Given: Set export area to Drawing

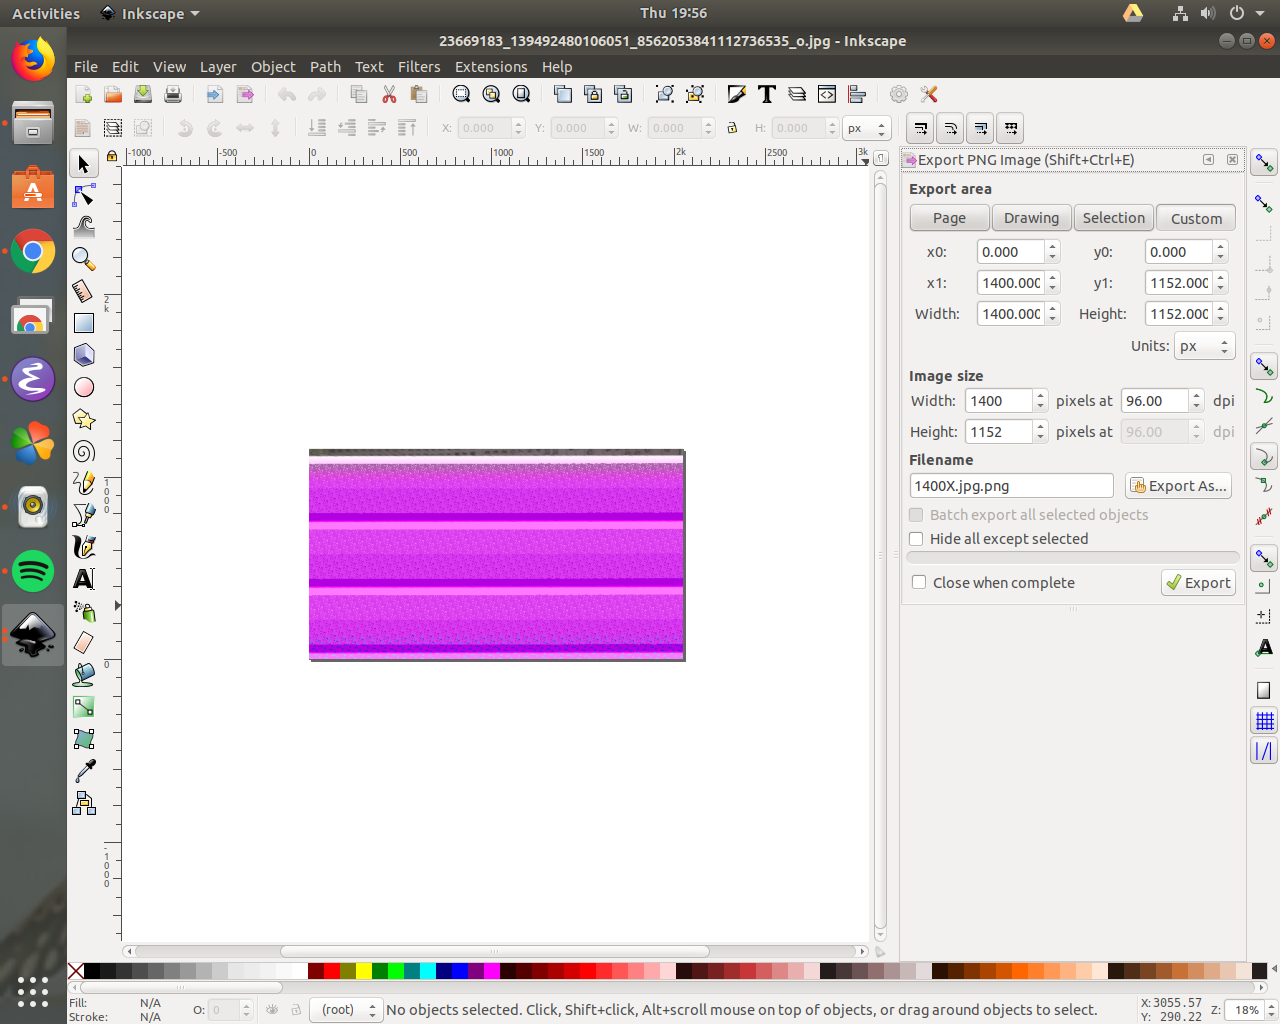Looking at the screenshot, I should tap(1031, 218).
